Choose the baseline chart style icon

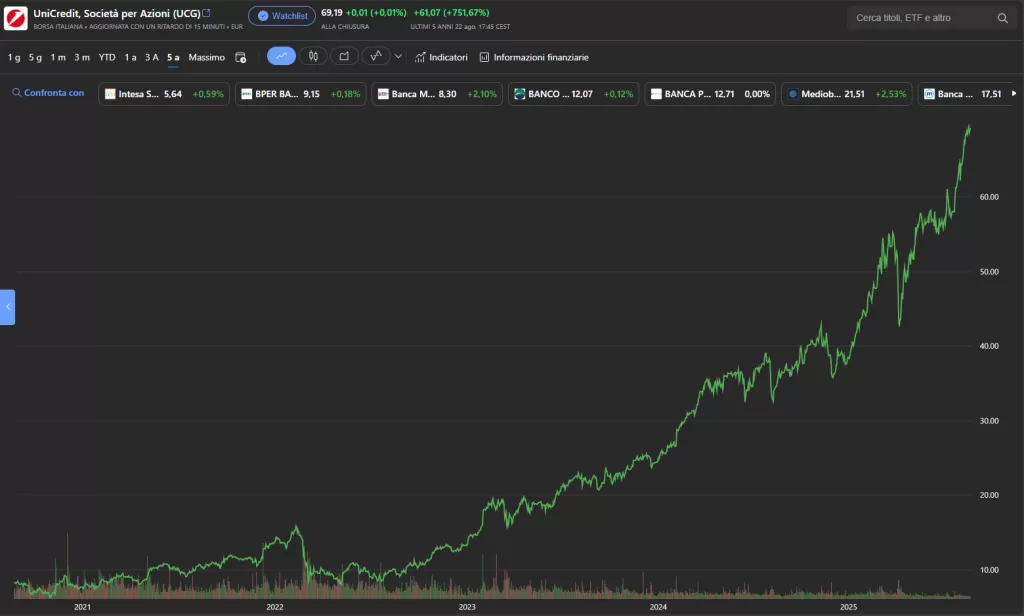click(376, 57)
